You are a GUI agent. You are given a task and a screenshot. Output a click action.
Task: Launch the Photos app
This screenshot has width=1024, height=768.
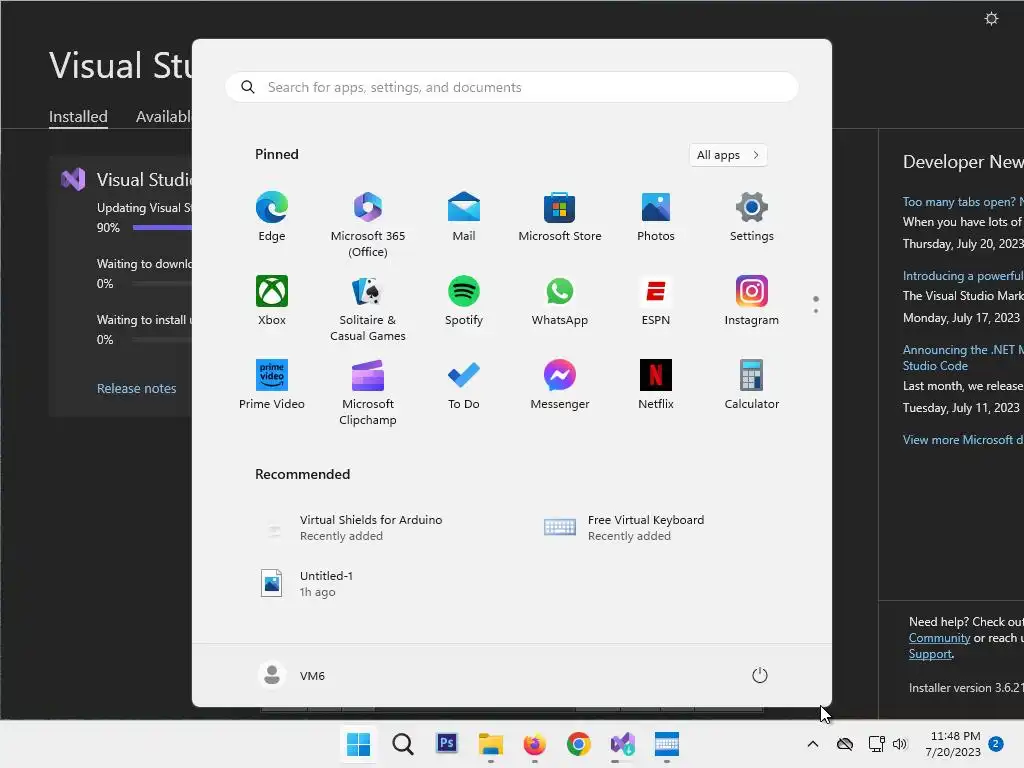tap(656, 217)
